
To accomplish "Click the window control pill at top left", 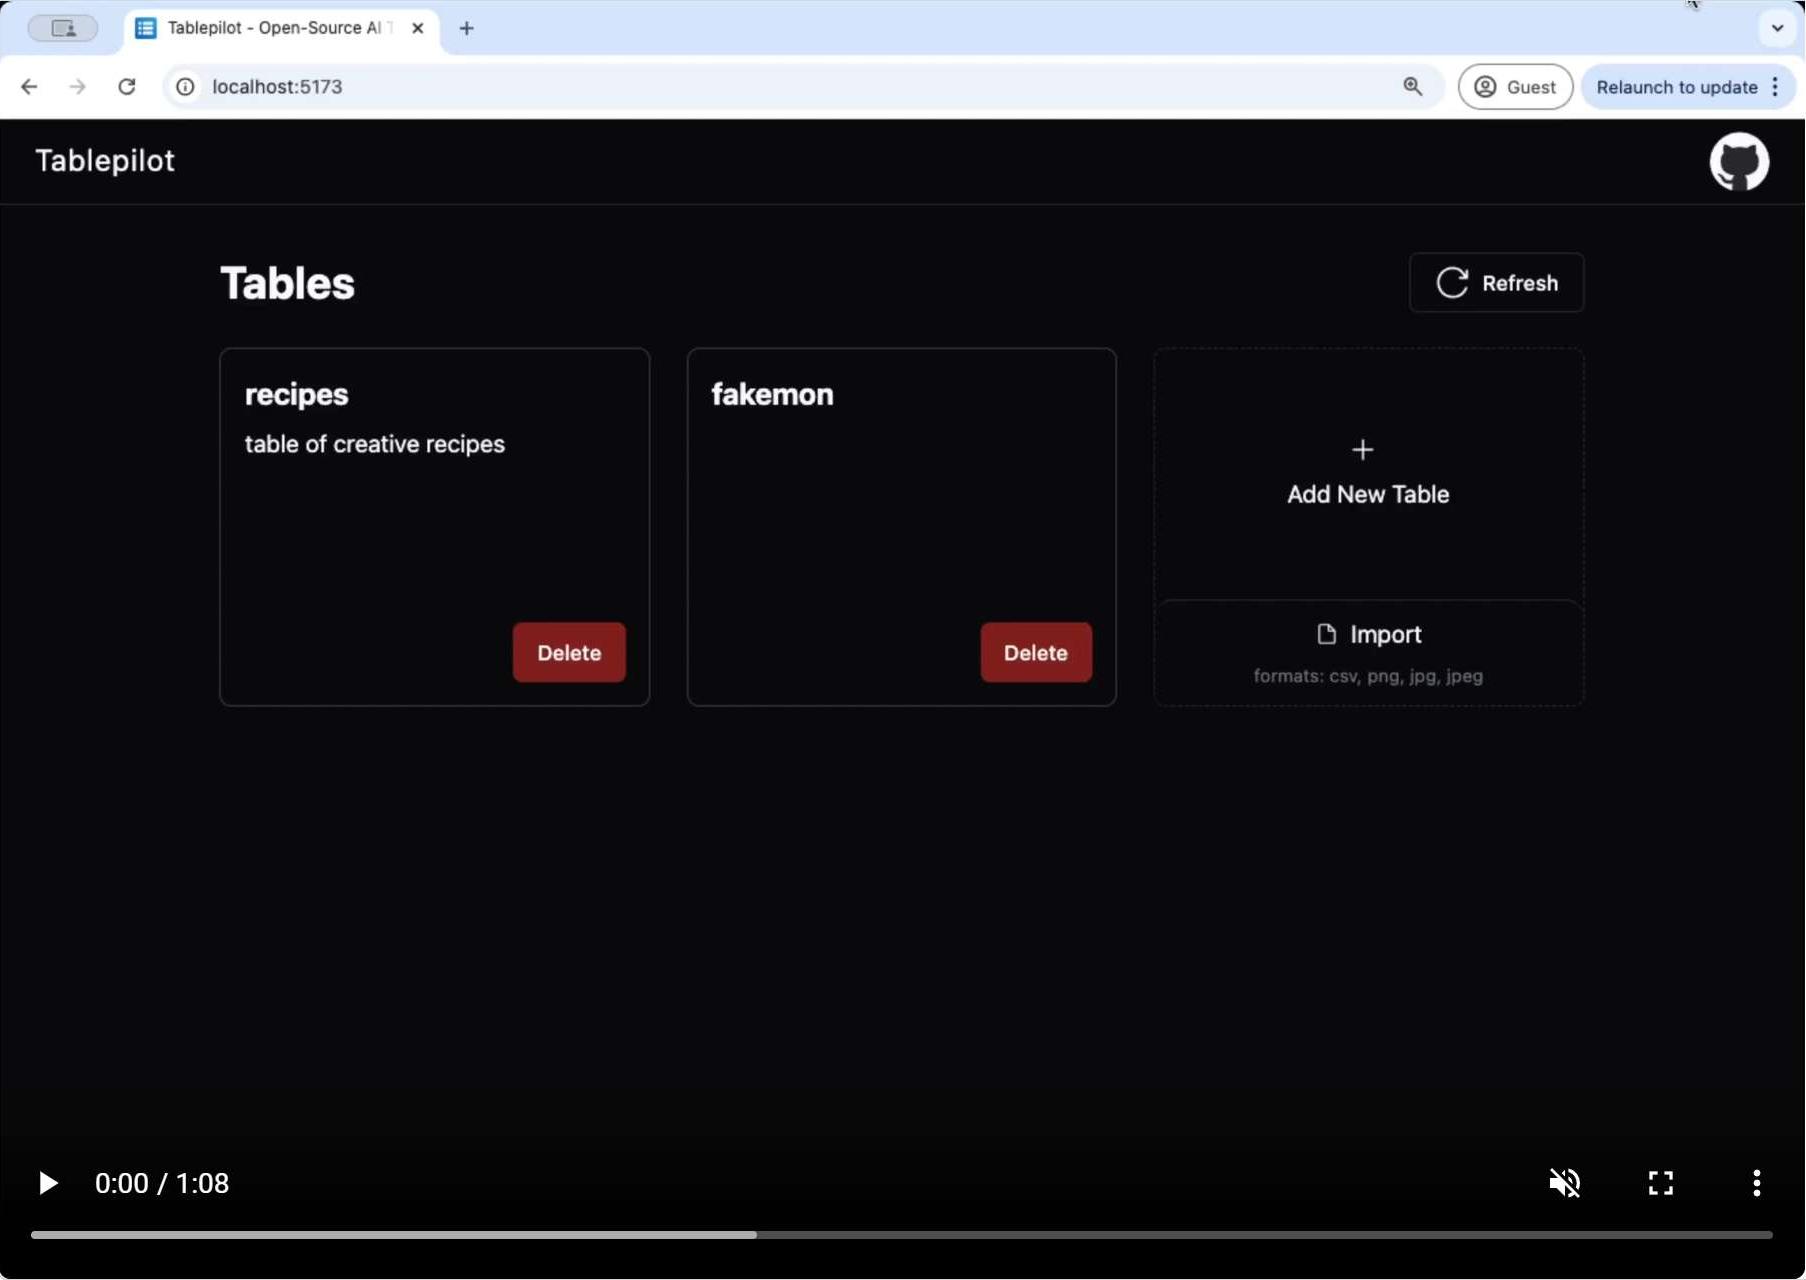I will pyautogui.click(x=62, y=28).
